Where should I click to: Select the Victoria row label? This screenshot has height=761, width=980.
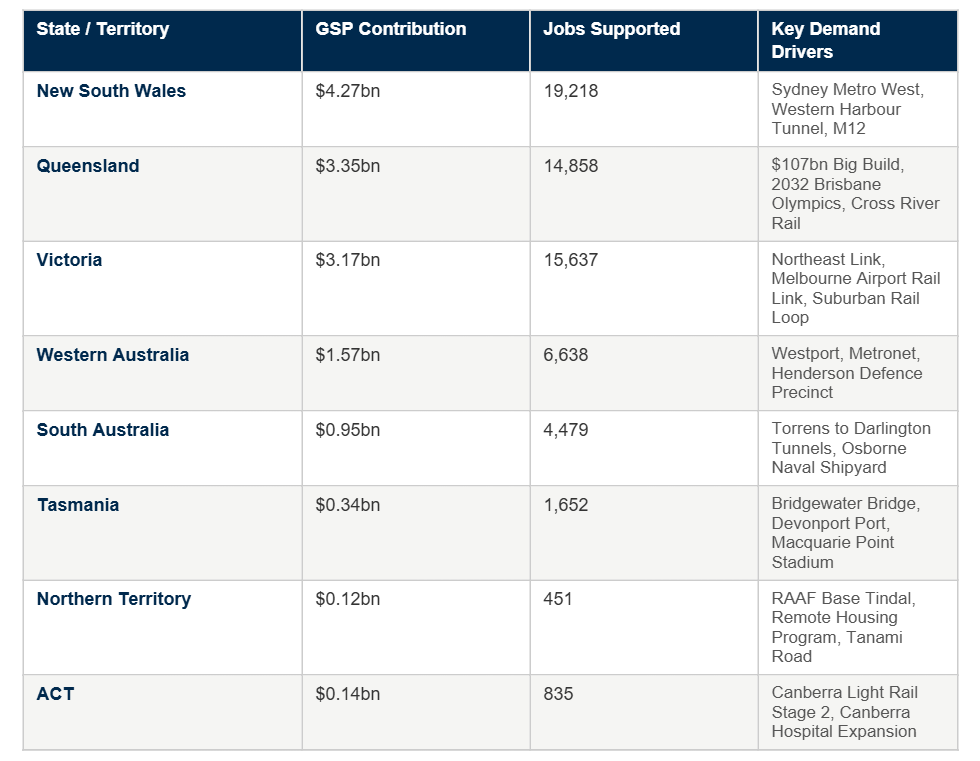click(x=69, y=260)
